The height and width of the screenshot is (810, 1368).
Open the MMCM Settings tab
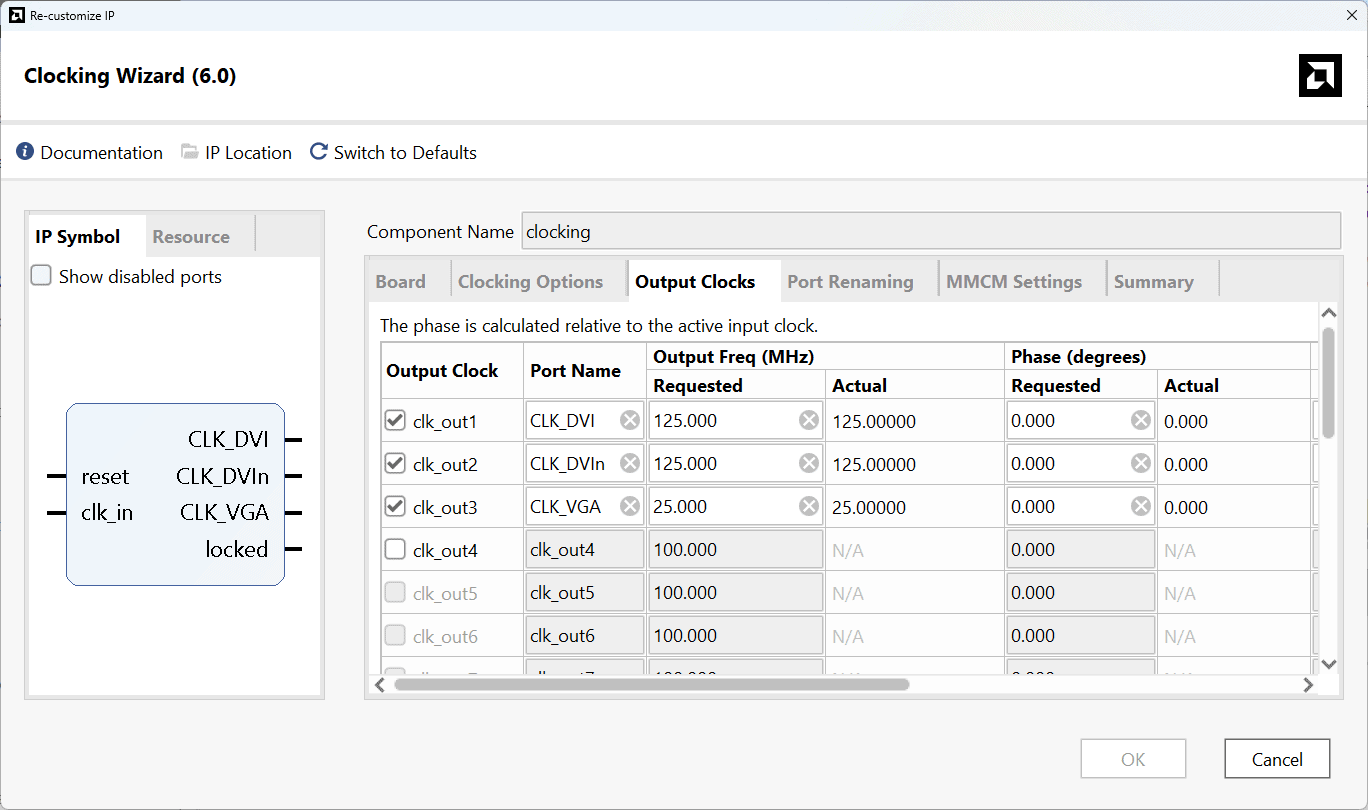(x=1014, y=282)
